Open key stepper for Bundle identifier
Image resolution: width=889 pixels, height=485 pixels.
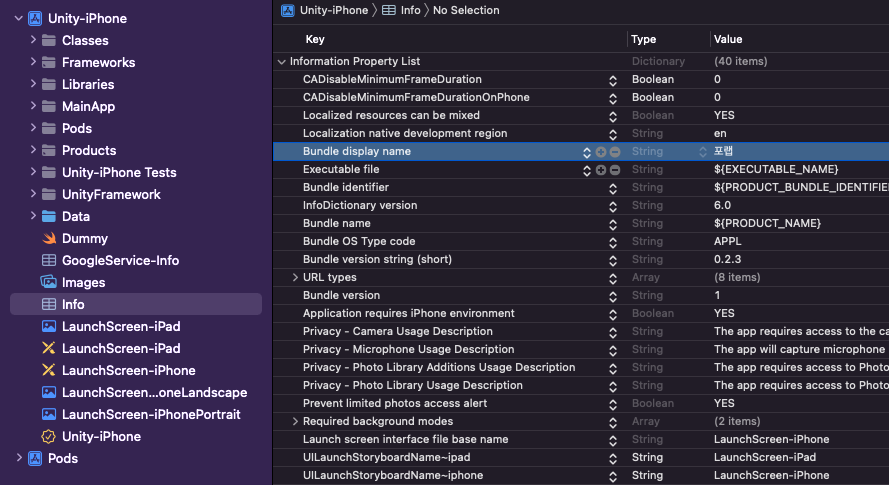pyautogui.click(x=613, y=189)
